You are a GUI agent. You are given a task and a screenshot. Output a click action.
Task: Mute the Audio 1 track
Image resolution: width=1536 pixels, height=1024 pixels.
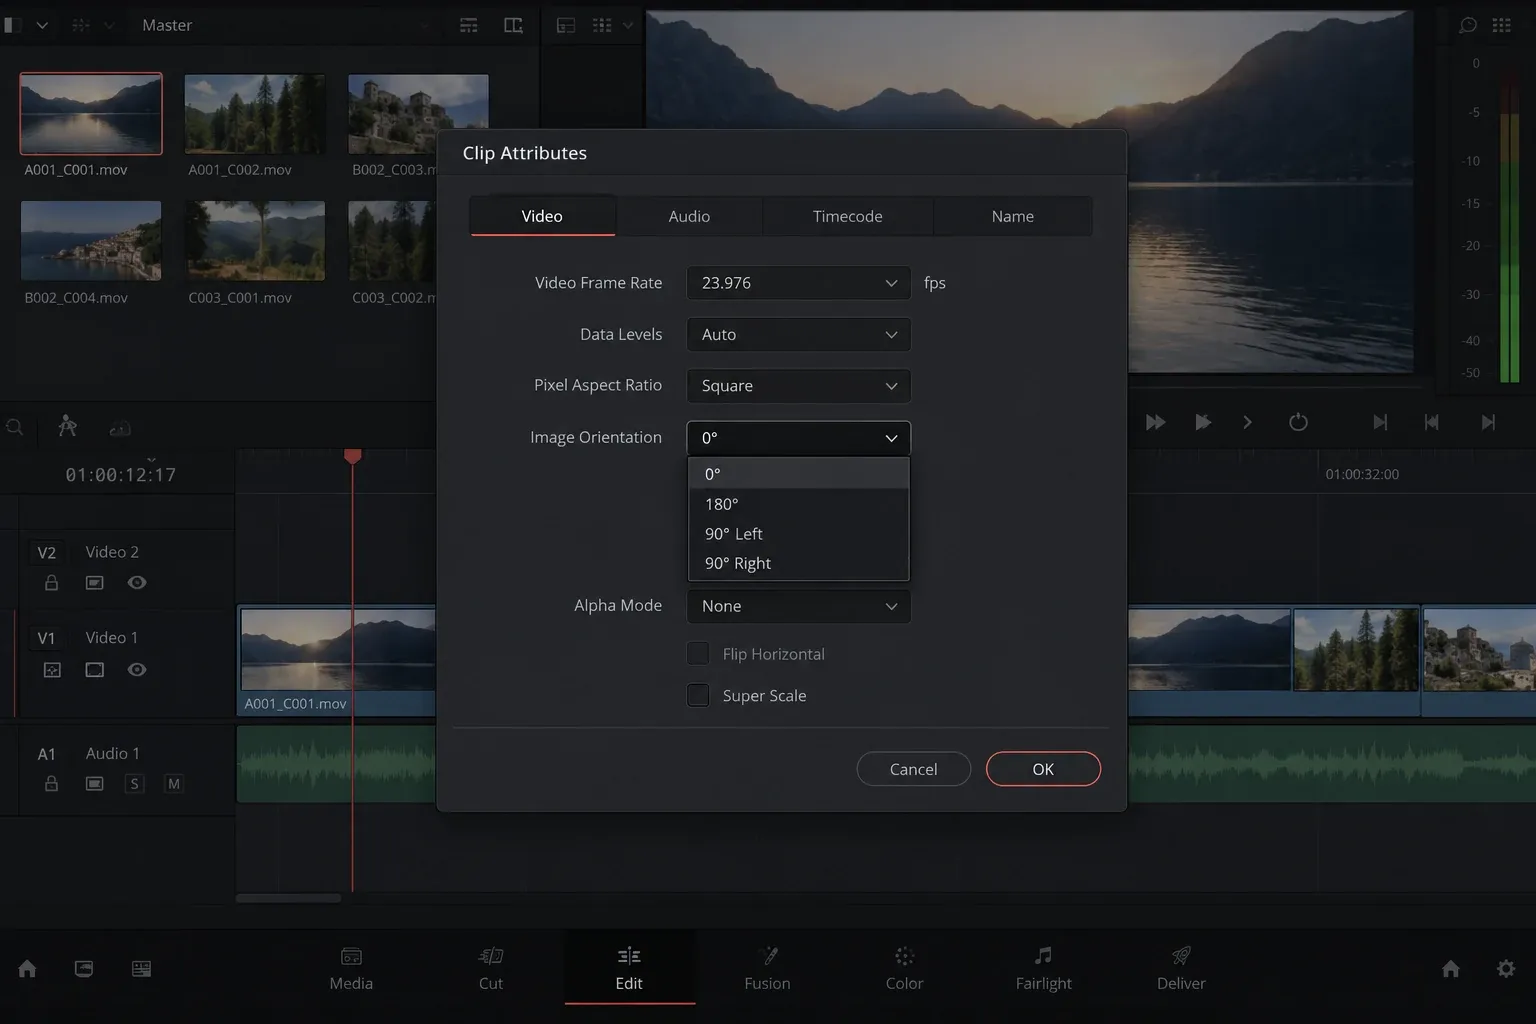174,784
